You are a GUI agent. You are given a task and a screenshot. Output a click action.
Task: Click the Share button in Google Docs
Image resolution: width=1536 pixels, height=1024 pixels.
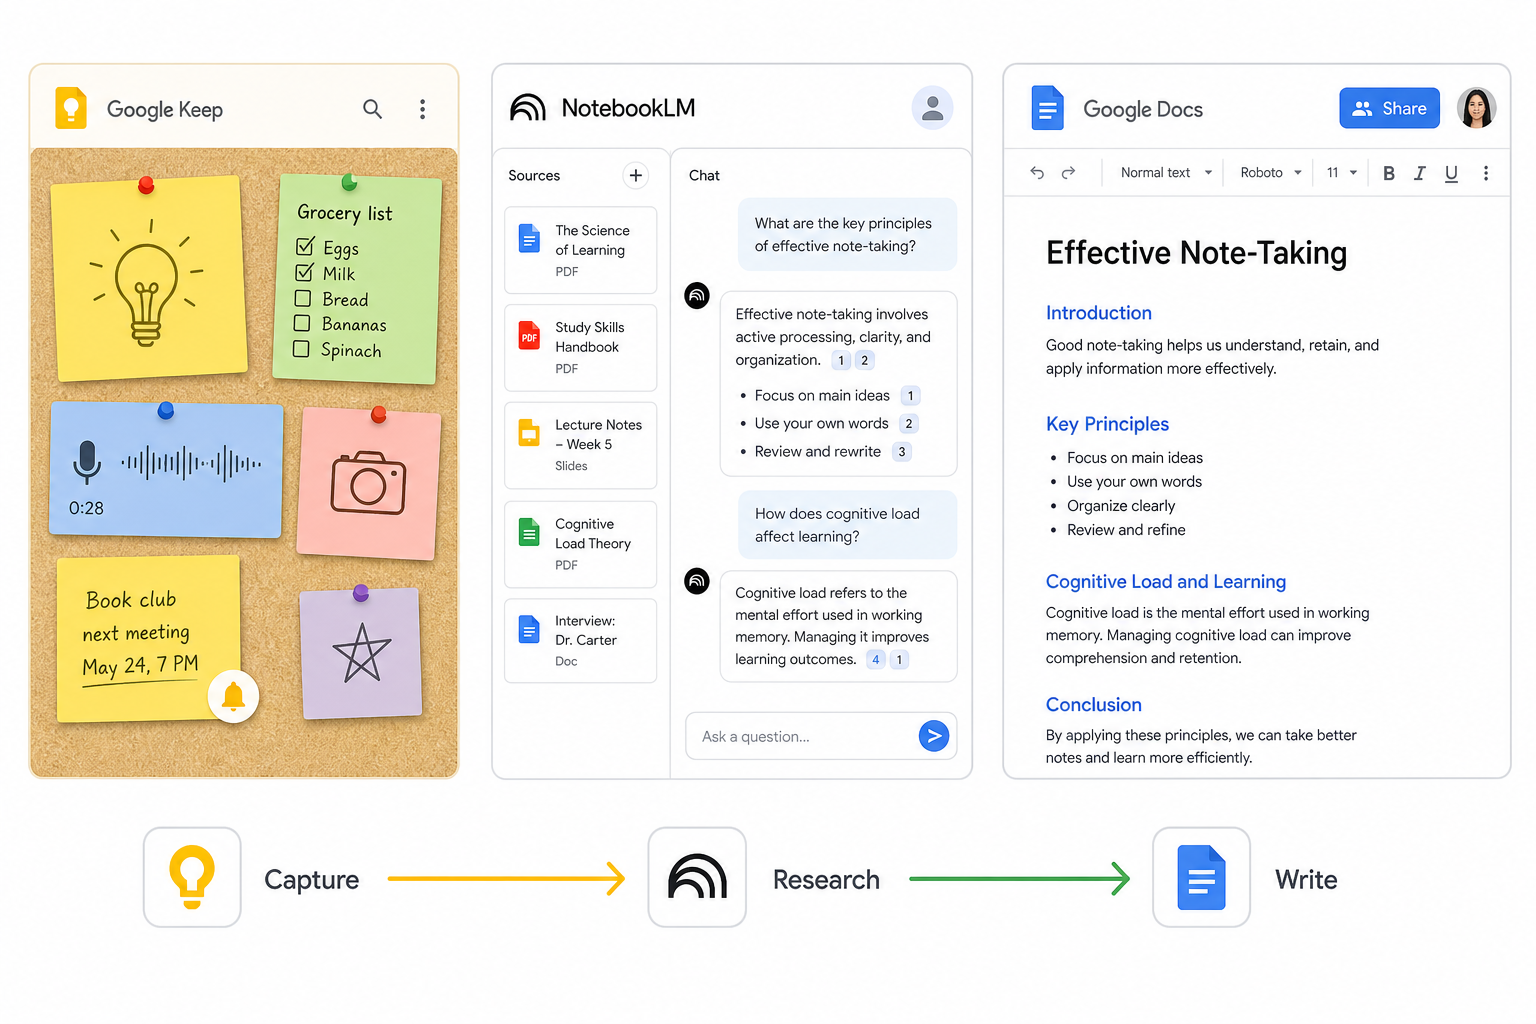1389,108
